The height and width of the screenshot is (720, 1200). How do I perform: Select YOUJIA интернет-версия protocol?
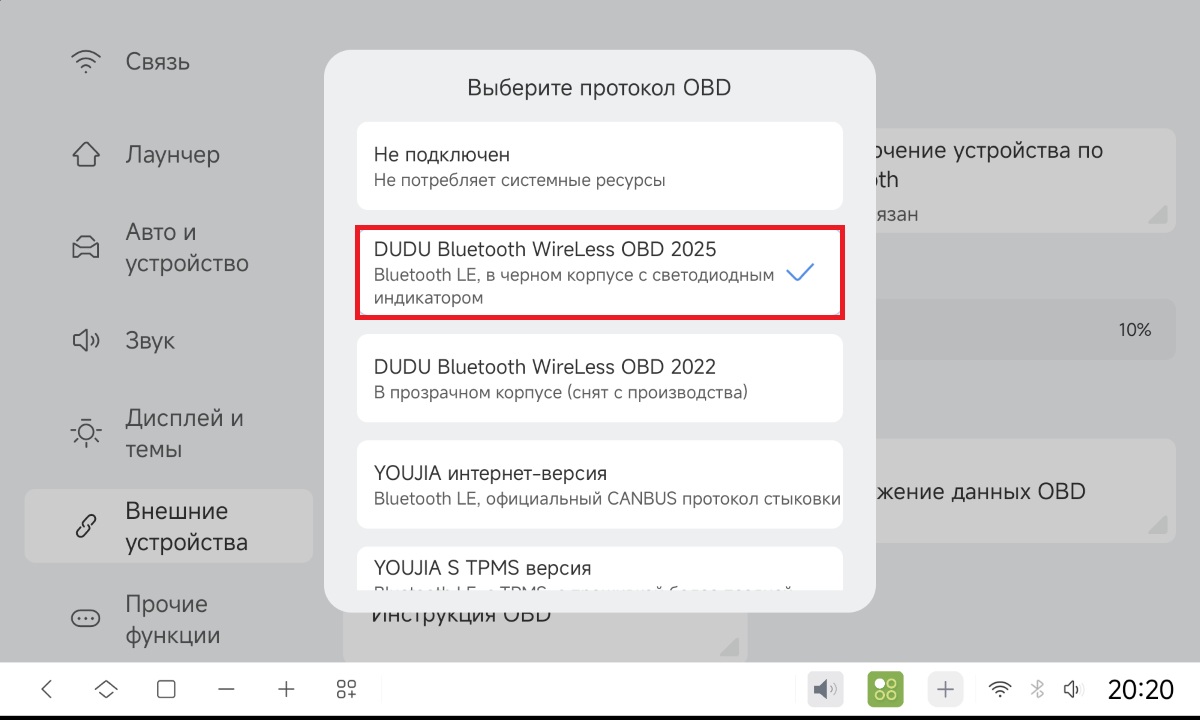click(599, 484)
